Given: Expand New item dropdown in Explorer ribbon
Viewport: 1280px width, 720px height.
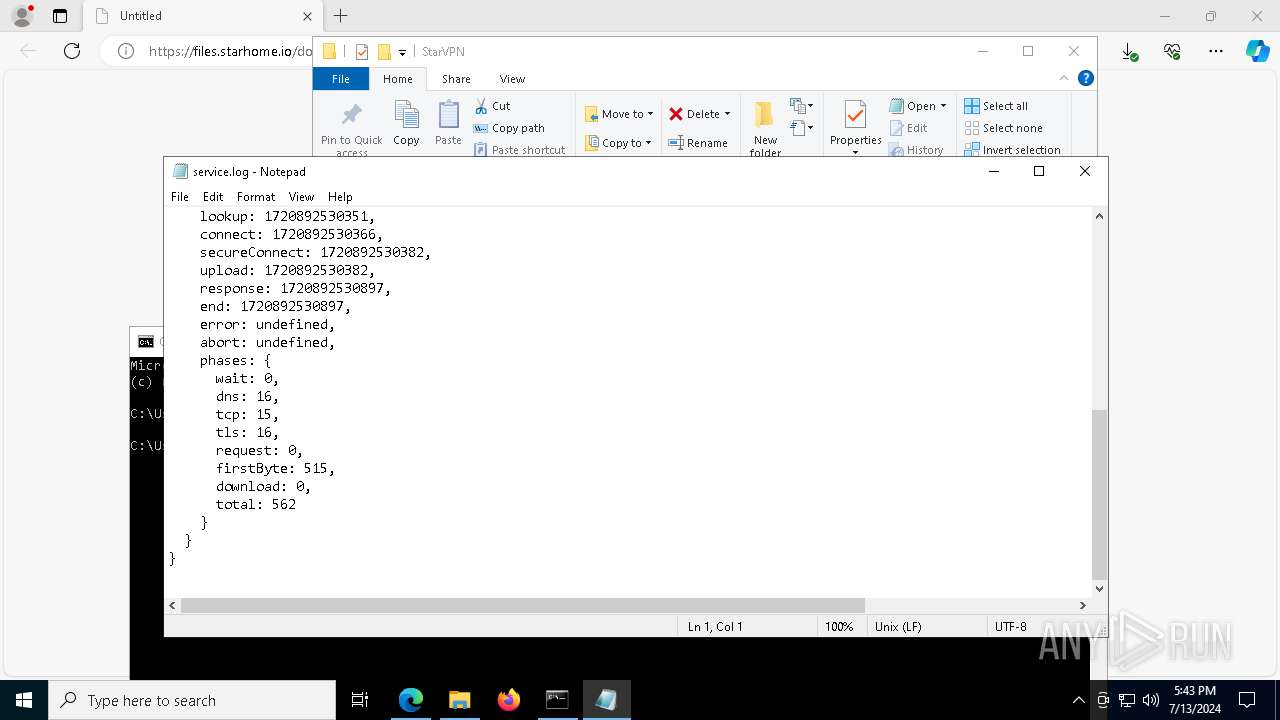Looking at the screenshot, I should click(x=801, y=106).
